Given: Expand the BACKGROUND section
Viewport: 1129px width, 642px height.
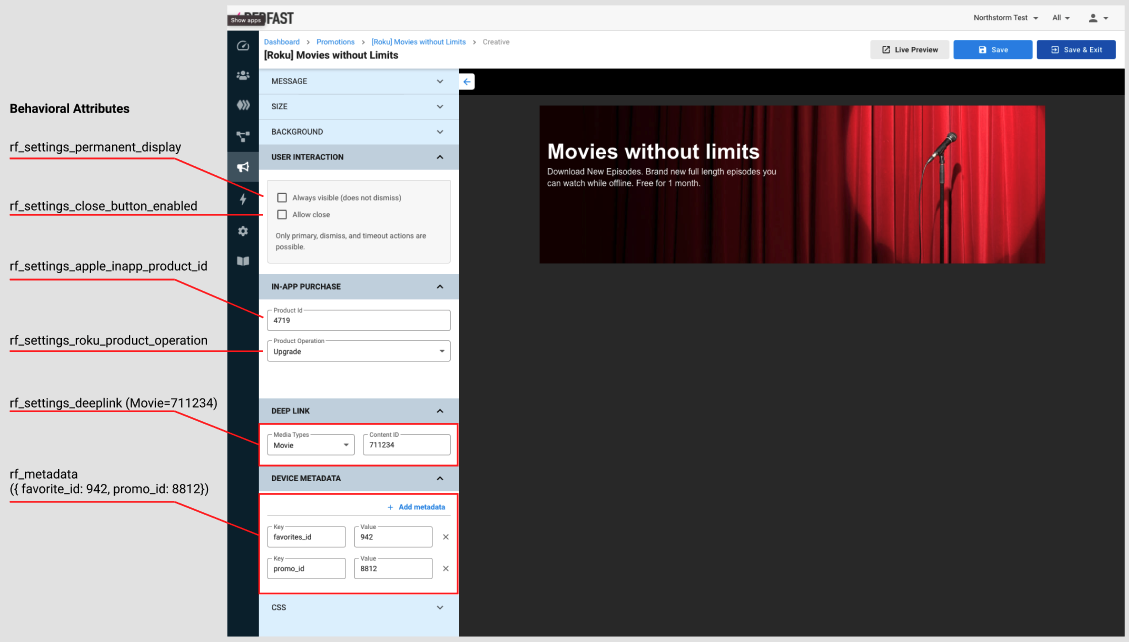Looking at the screenshot, I should pyautogui.click(x=359, y=132).
